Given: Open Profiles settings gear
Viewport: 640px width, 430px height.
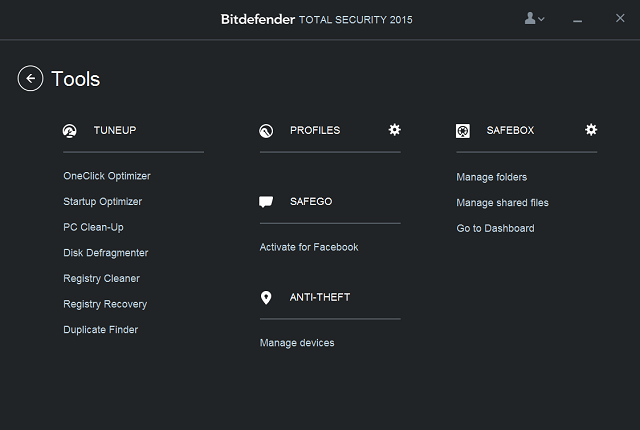Looking at the screenshot, I should coord(395,130).
